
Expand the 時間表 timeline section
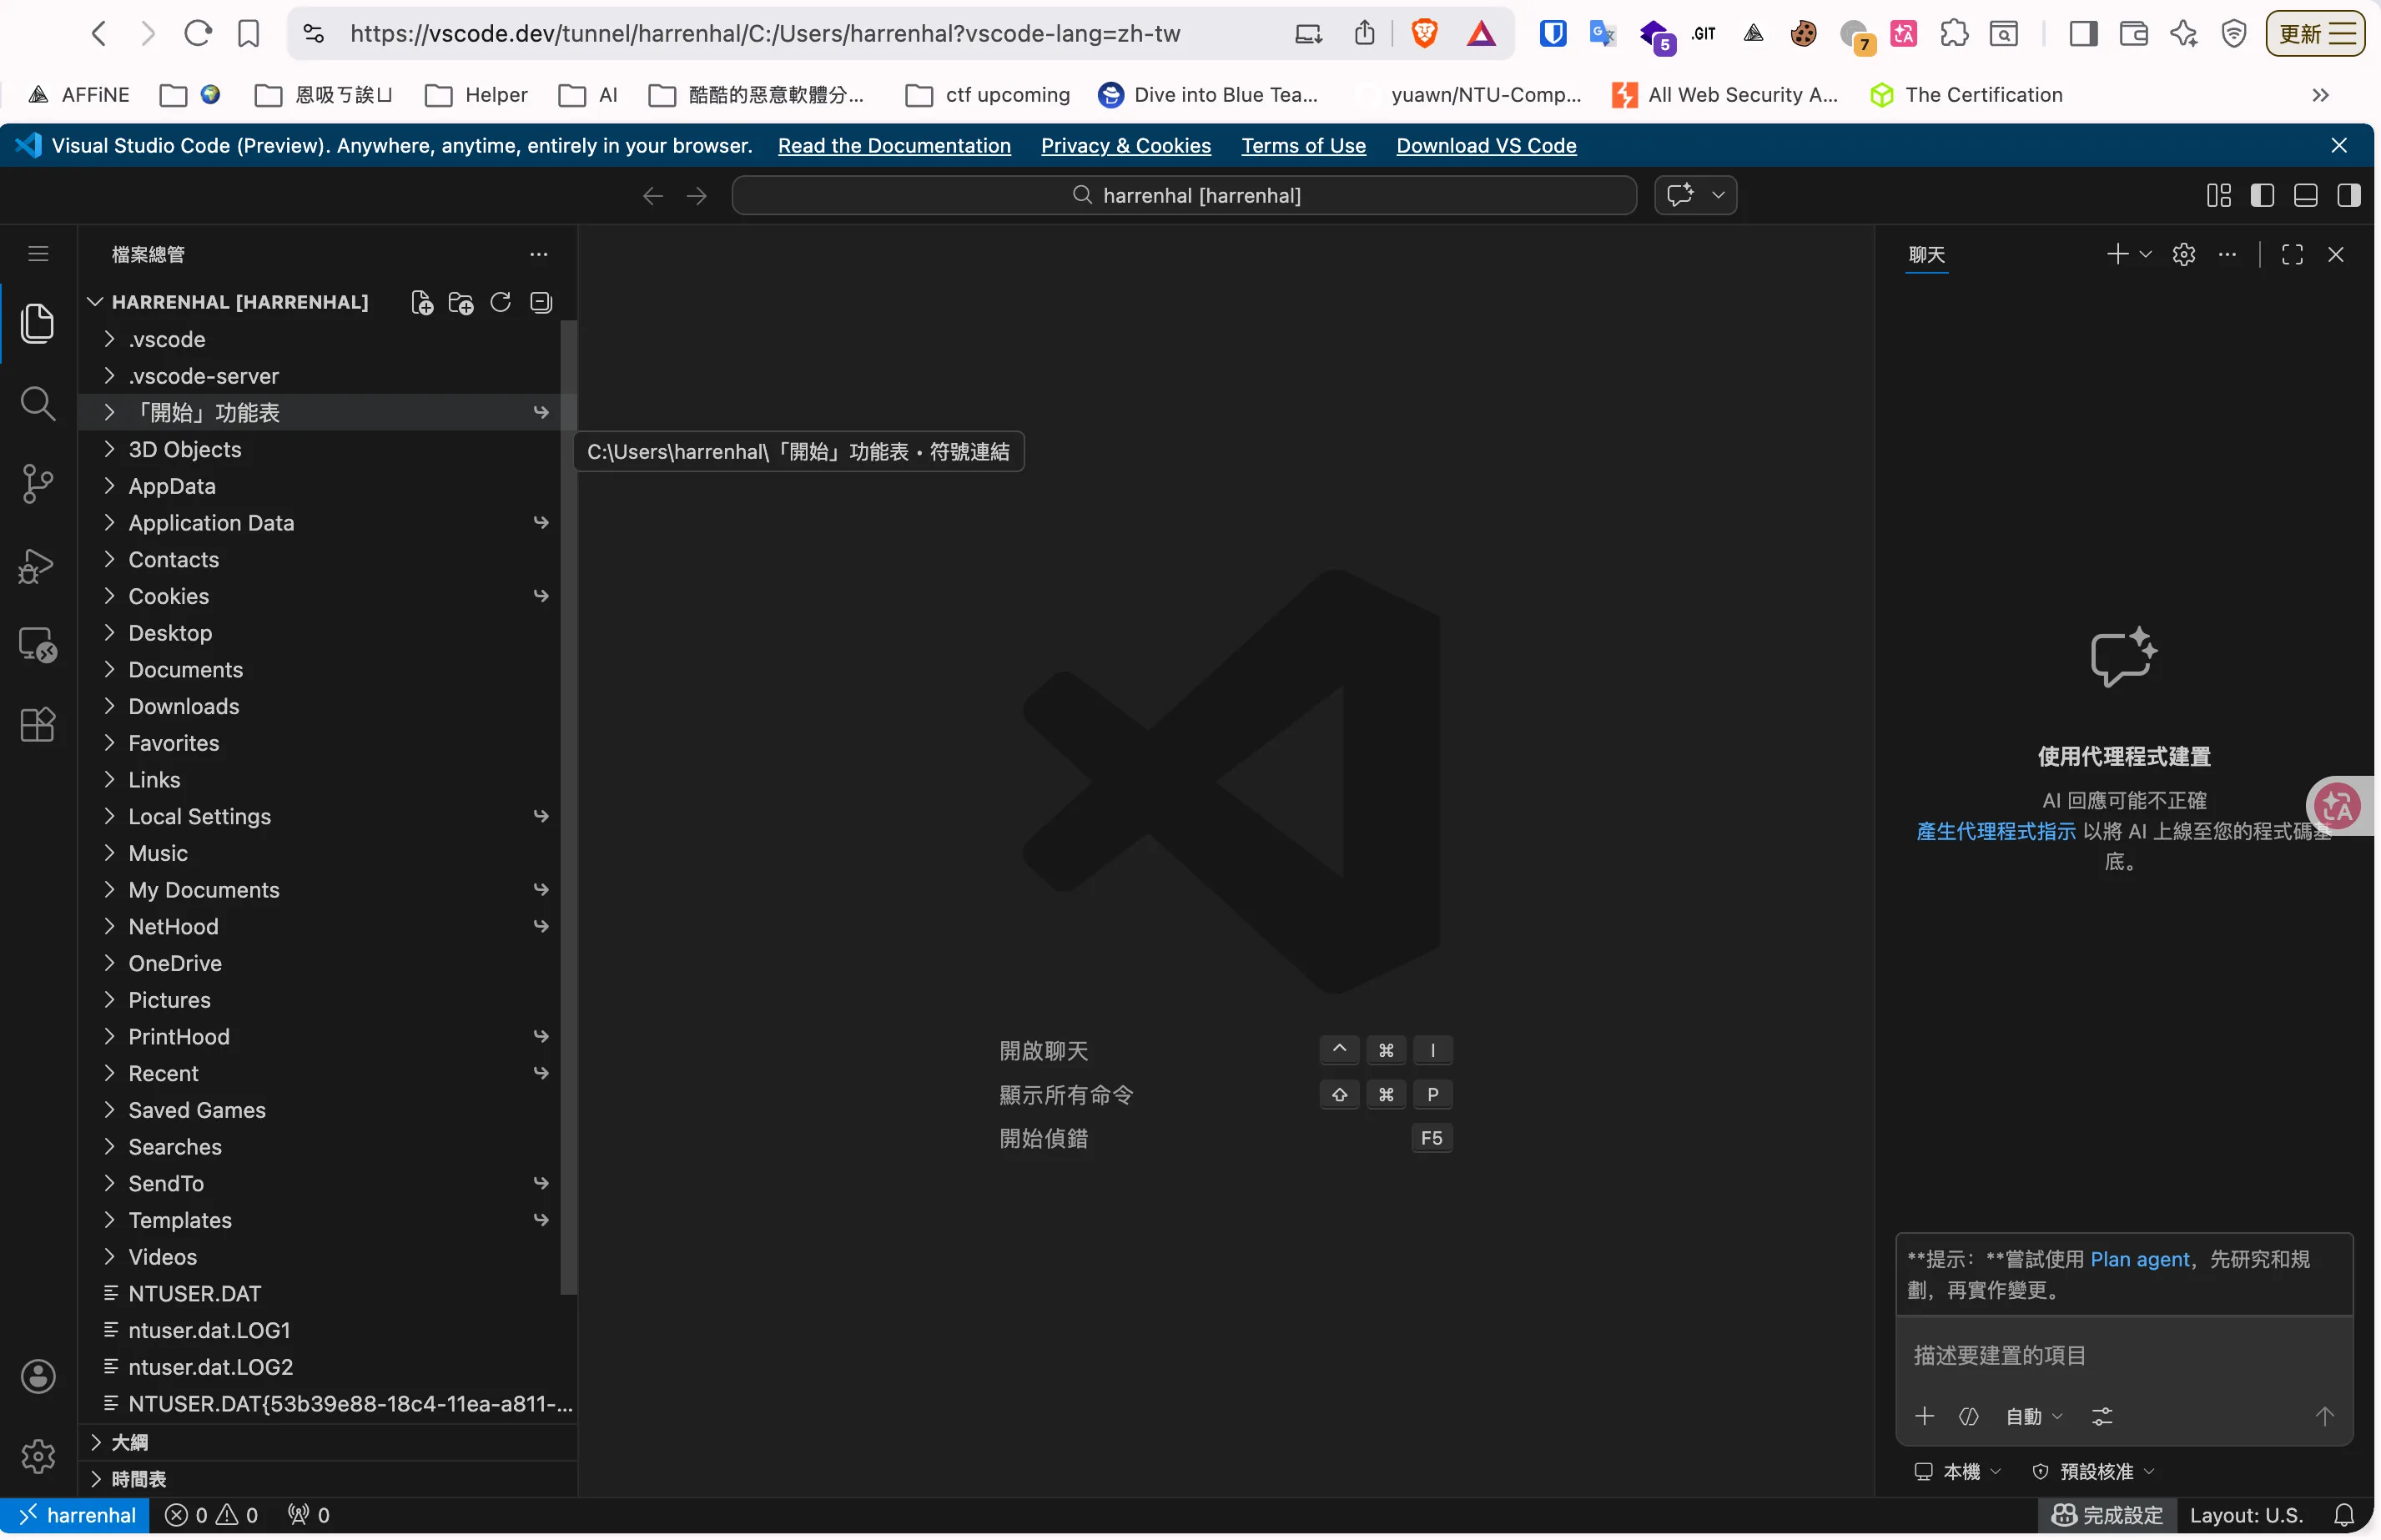328,1479
